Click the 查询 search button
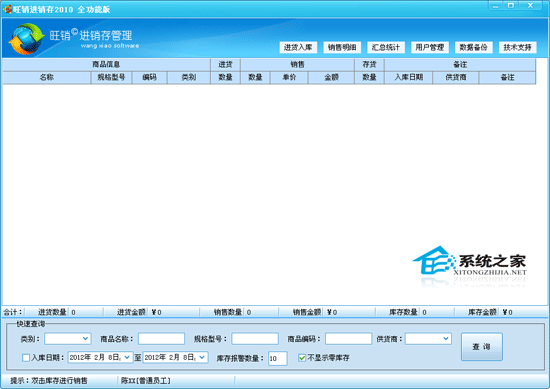 (x=482, y=347)
